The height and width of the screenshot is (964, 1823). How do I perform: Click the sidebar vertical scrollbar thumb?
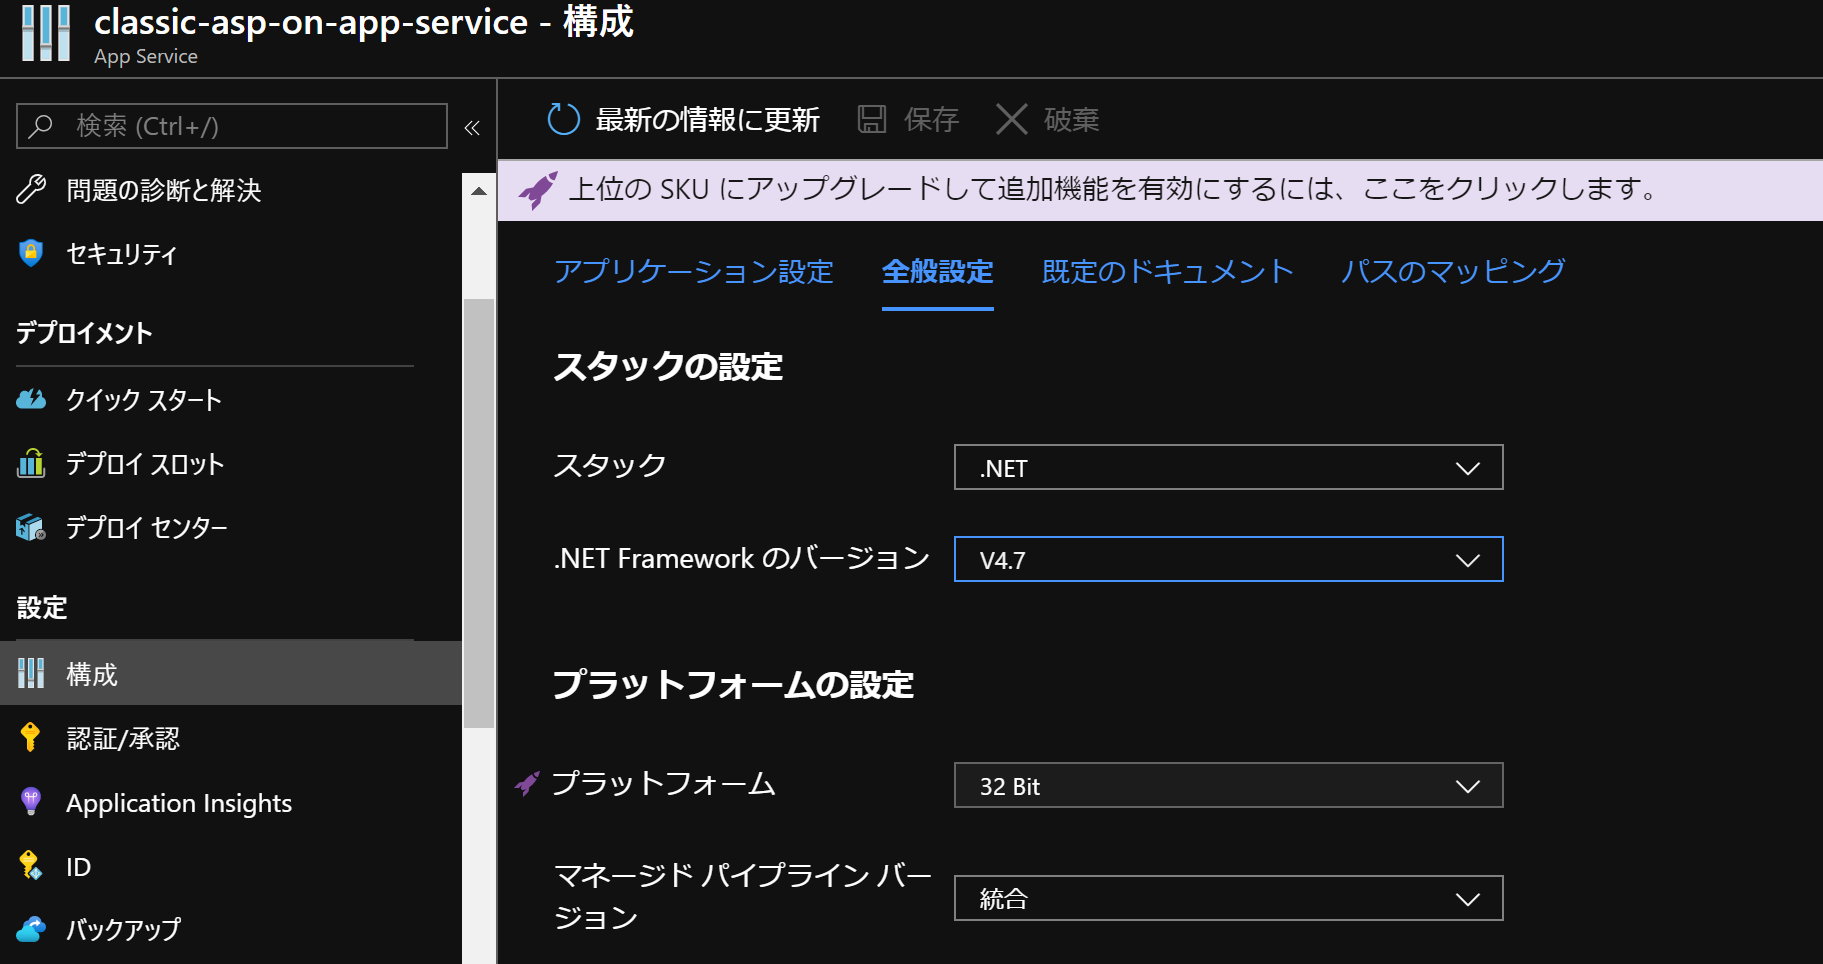(479, 513)
